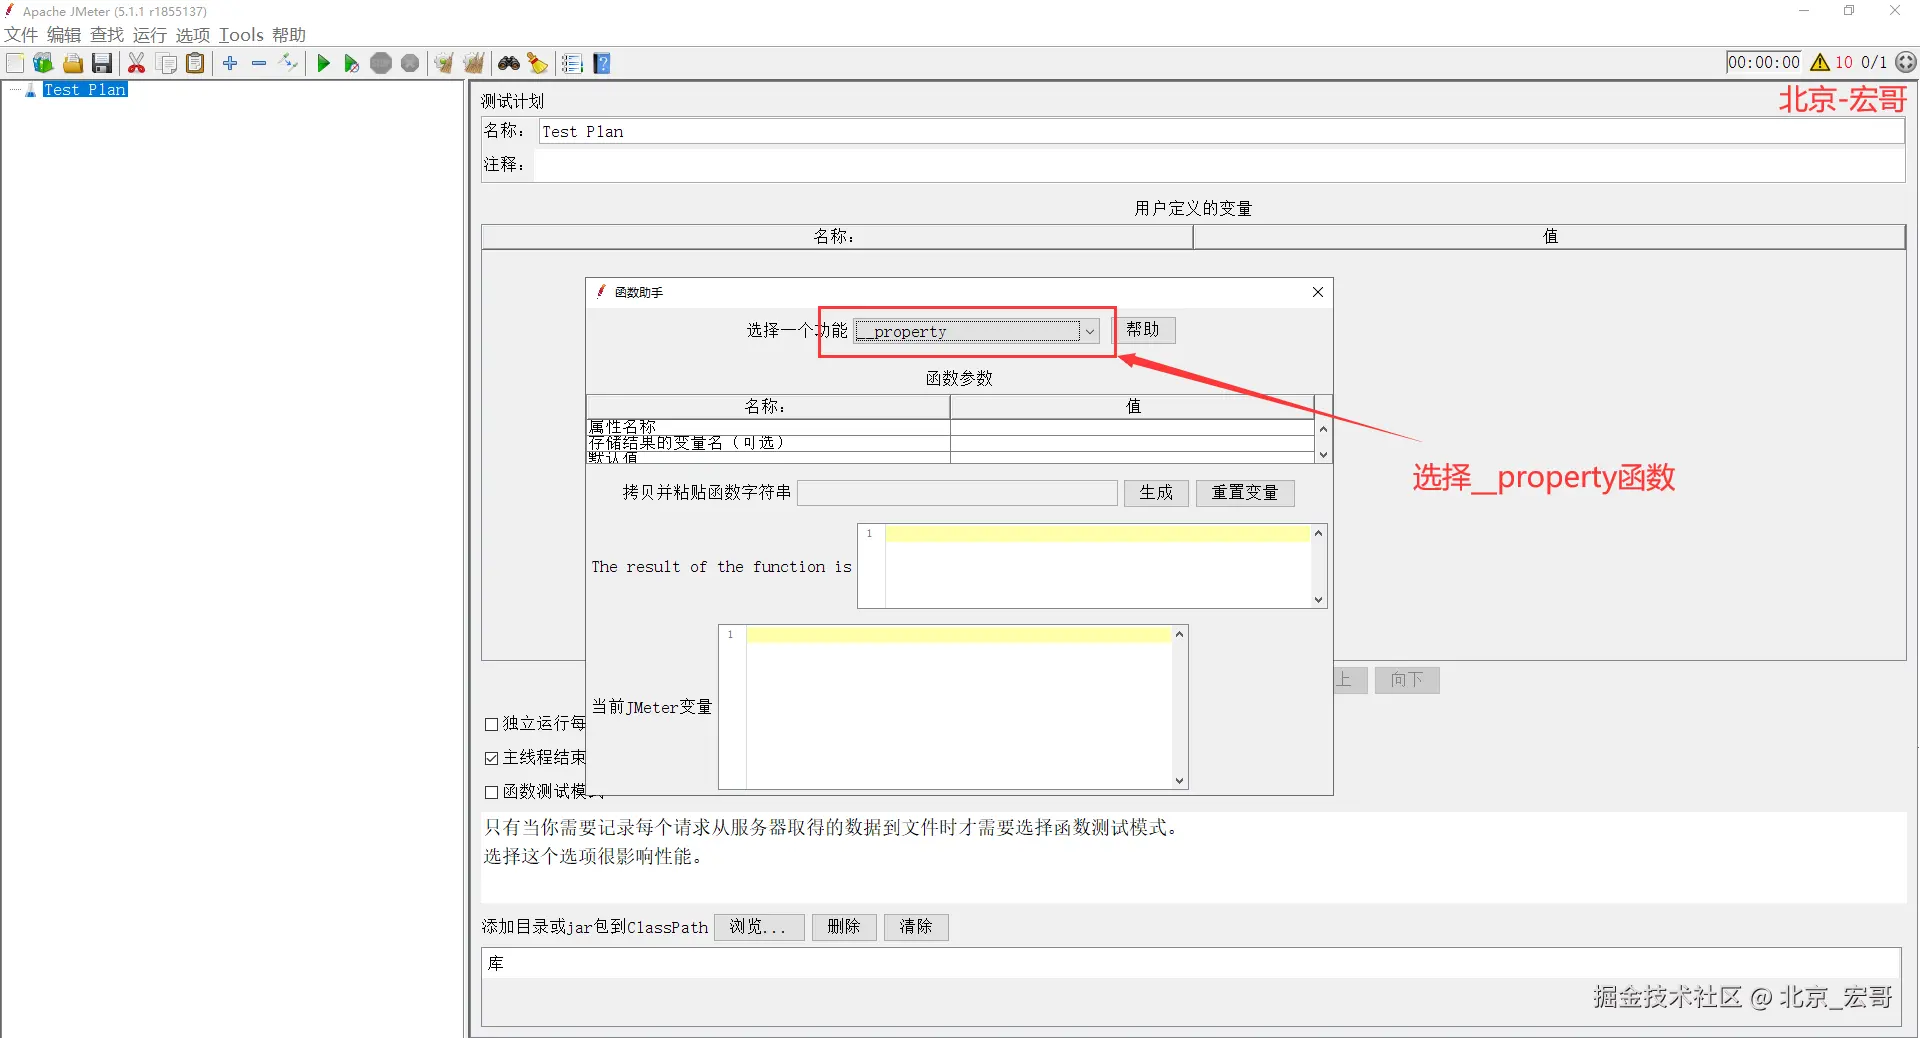
Task: Open Function Helper list icon
Action: tap(572, 63)
